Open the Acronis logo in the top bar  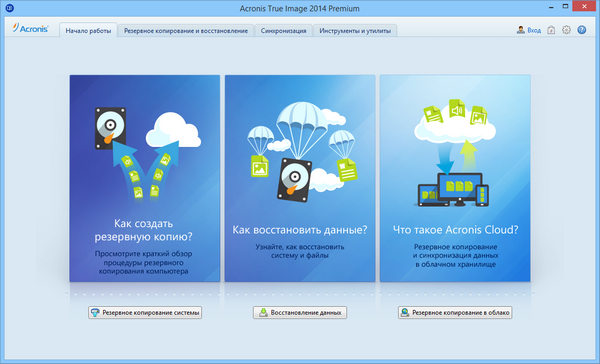[x=30, y=28]
